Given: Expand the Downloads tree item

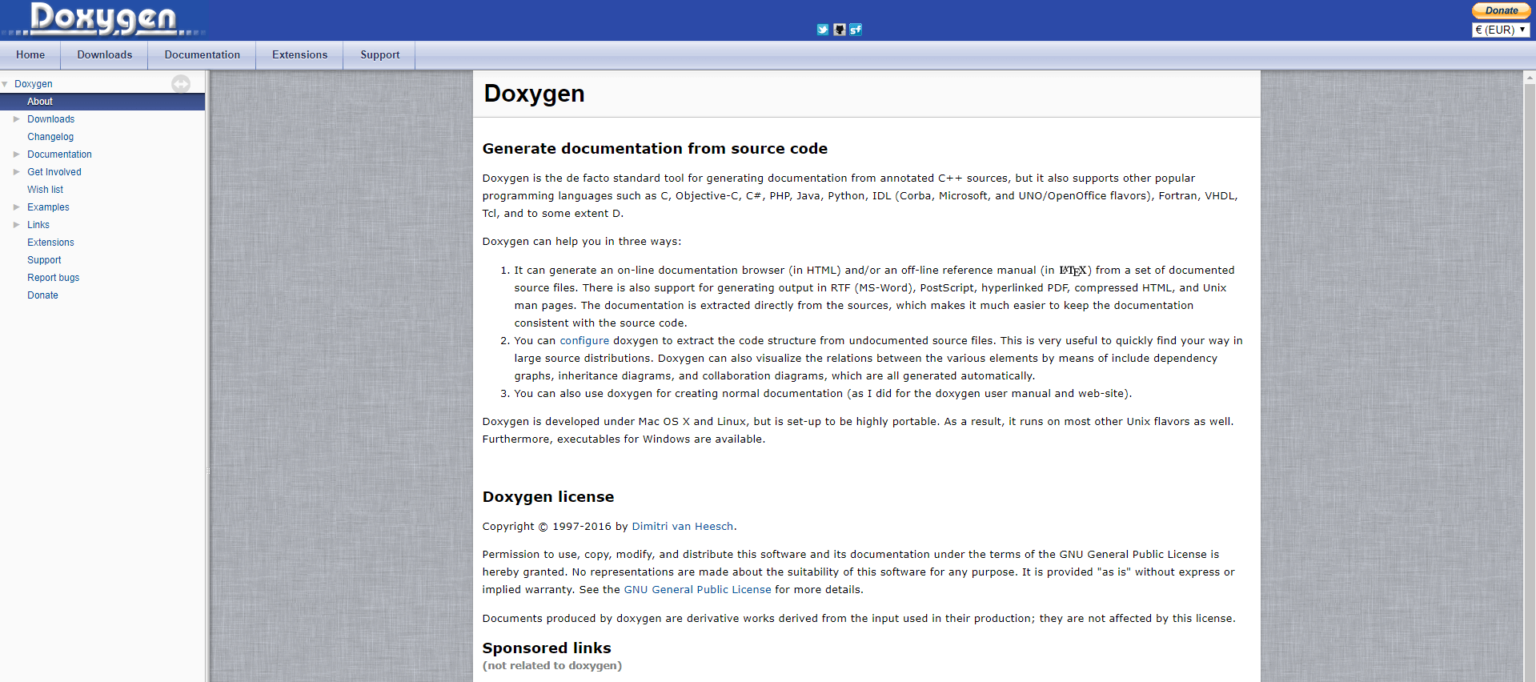Looking at the screenshot, I should pos(16,118).
